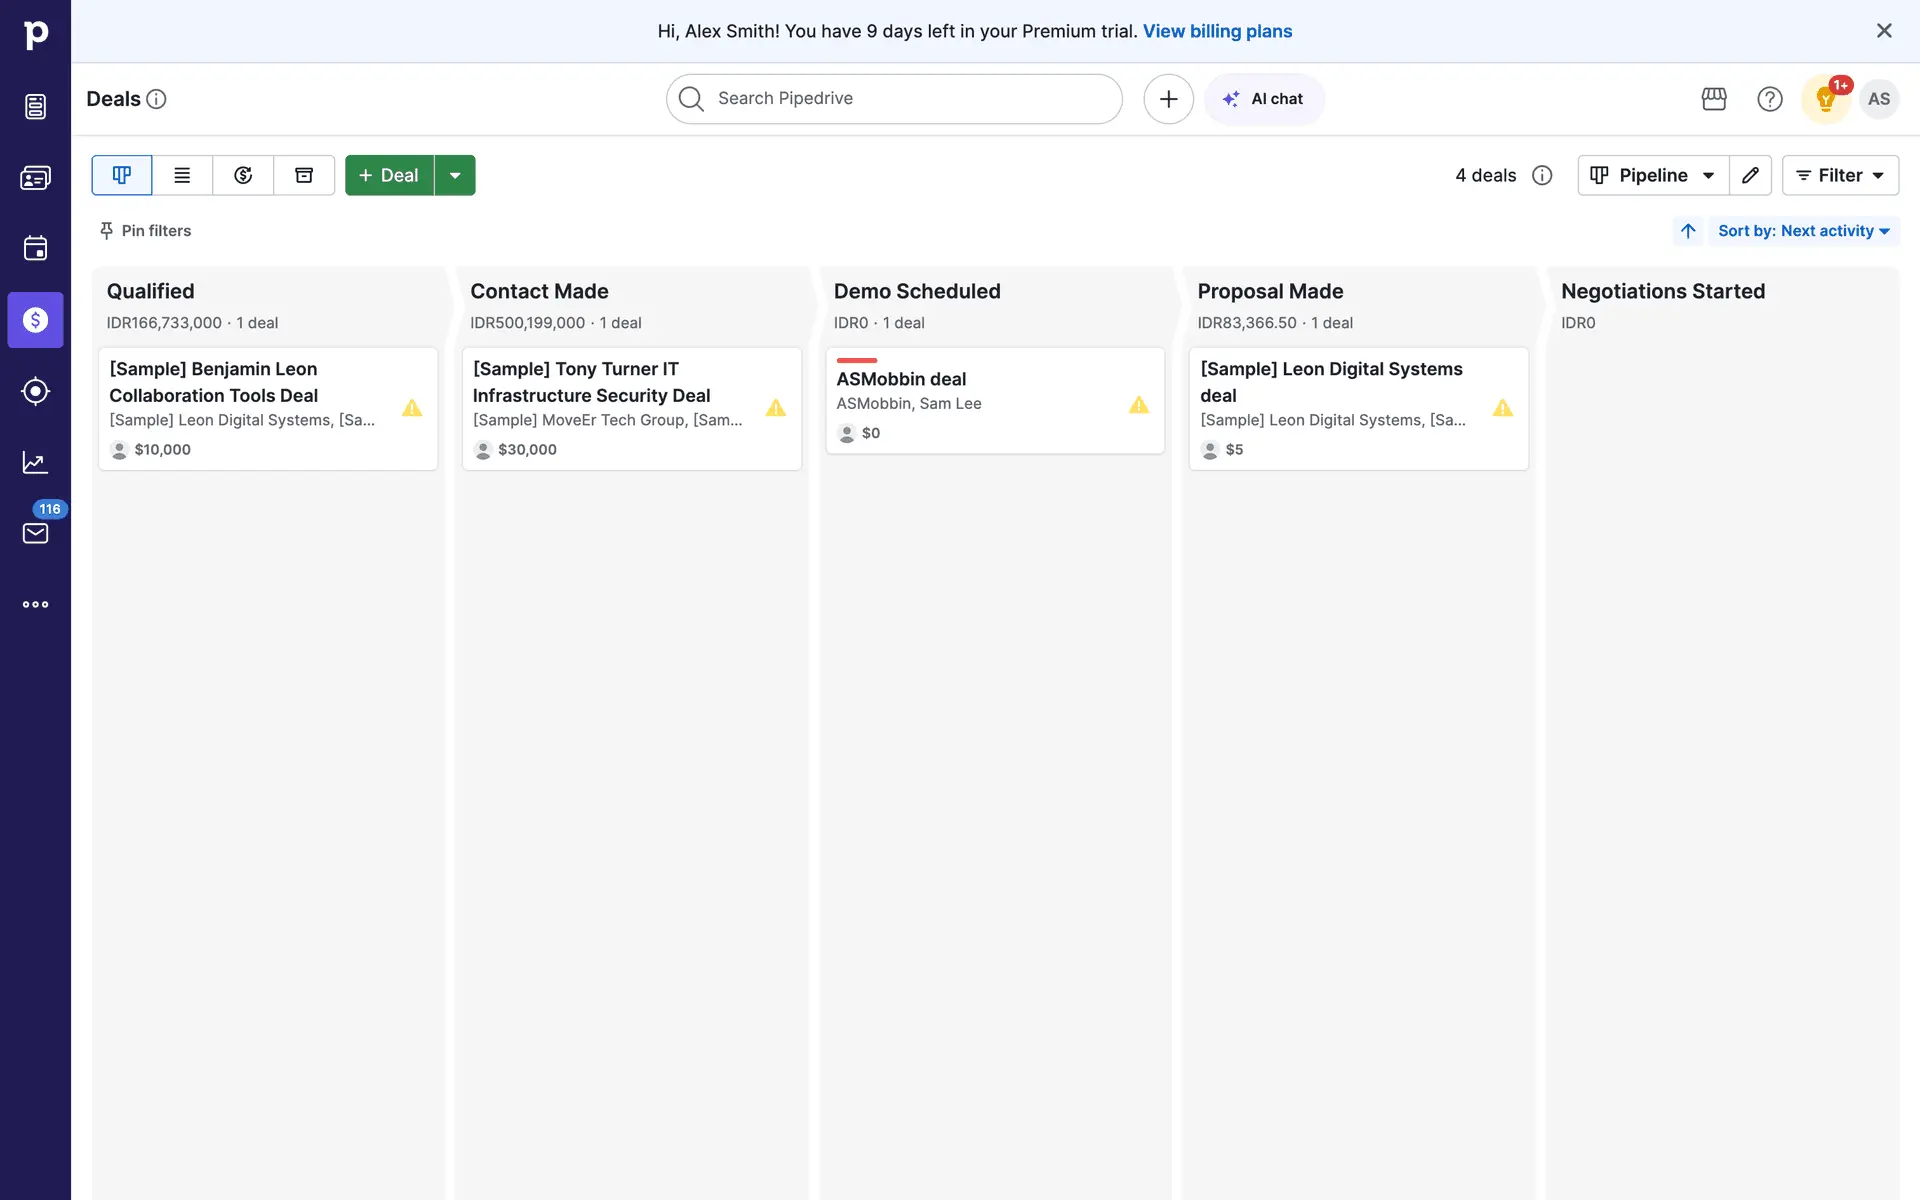Open the Campaigns target sidebar icon

[x=35, y=391]
